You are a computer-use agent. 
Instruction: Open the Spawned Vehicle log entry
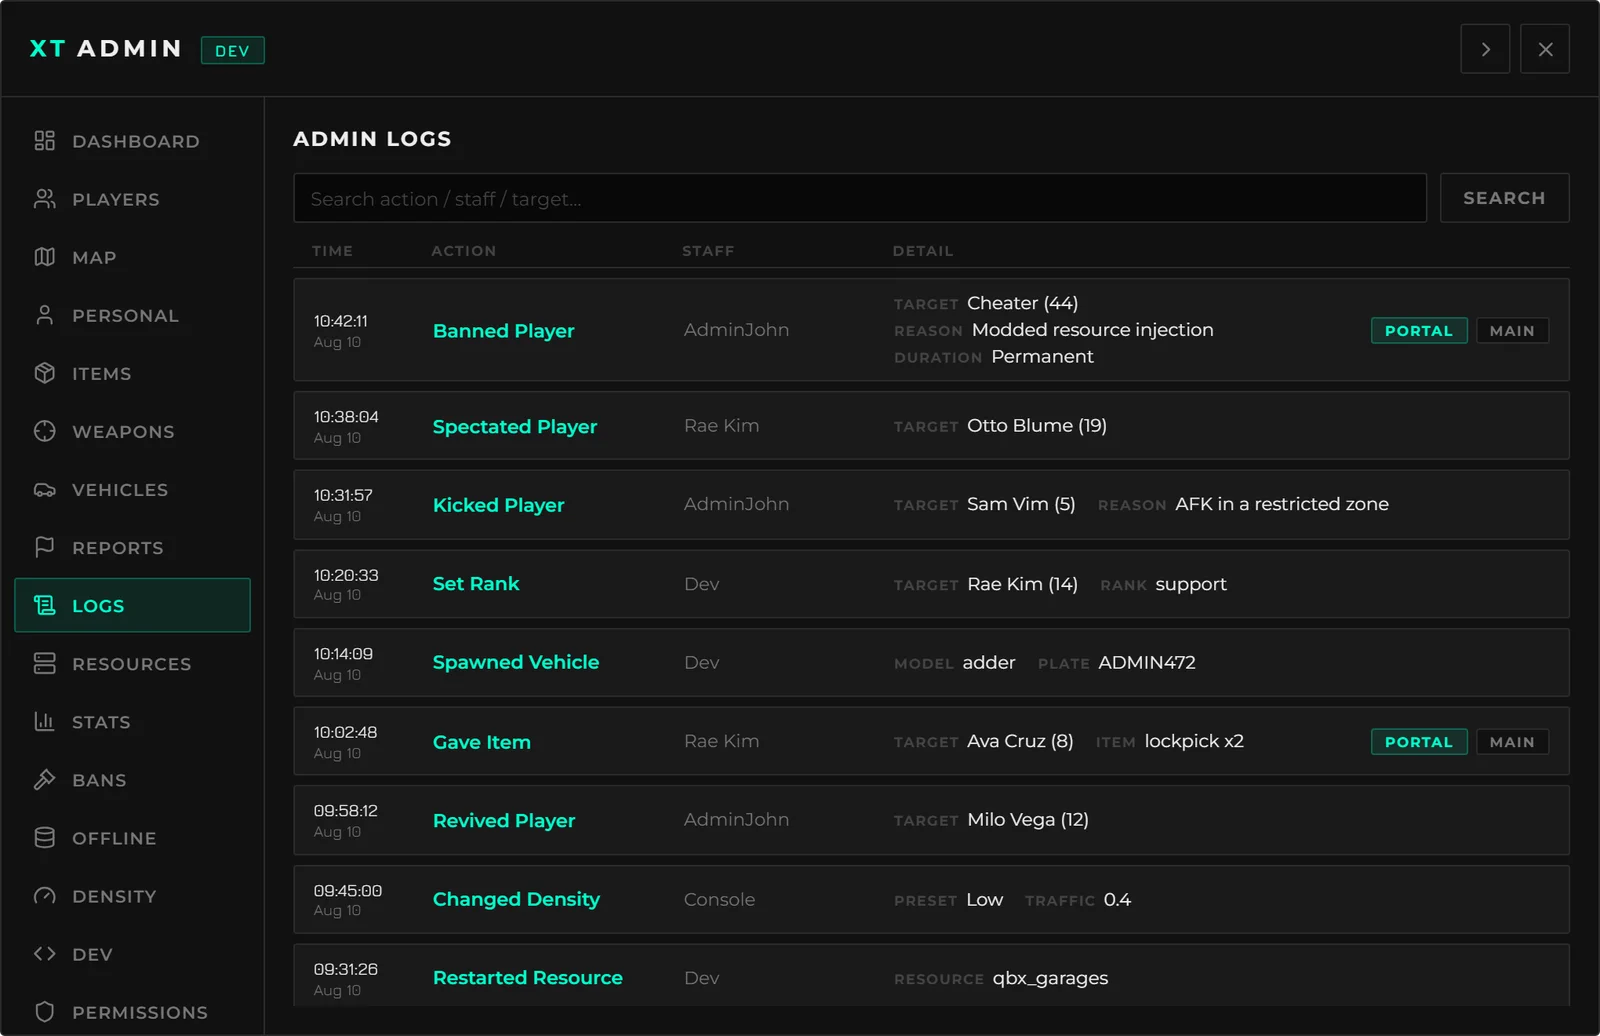931,662
